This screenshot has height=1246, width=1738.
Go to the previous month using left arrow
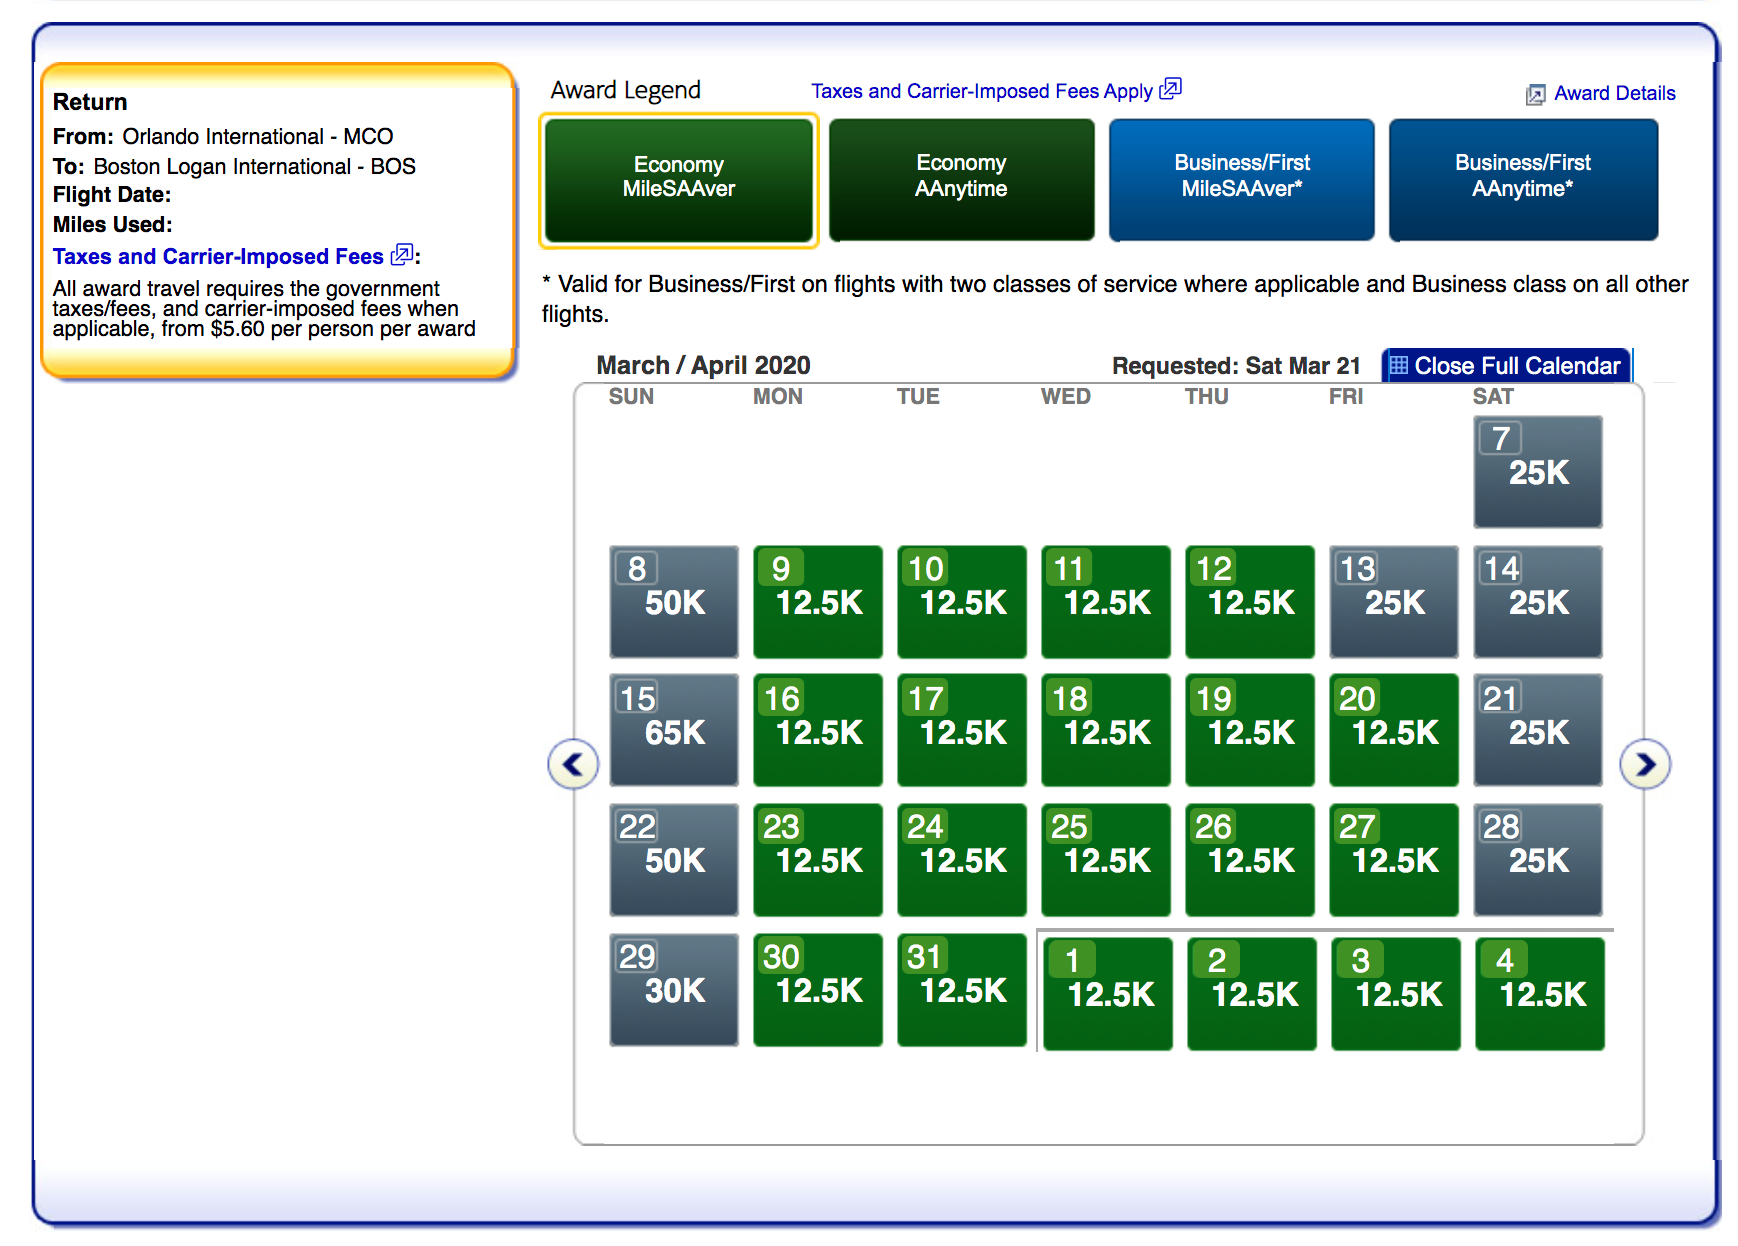pyautogui.click(x=573, y=765)
